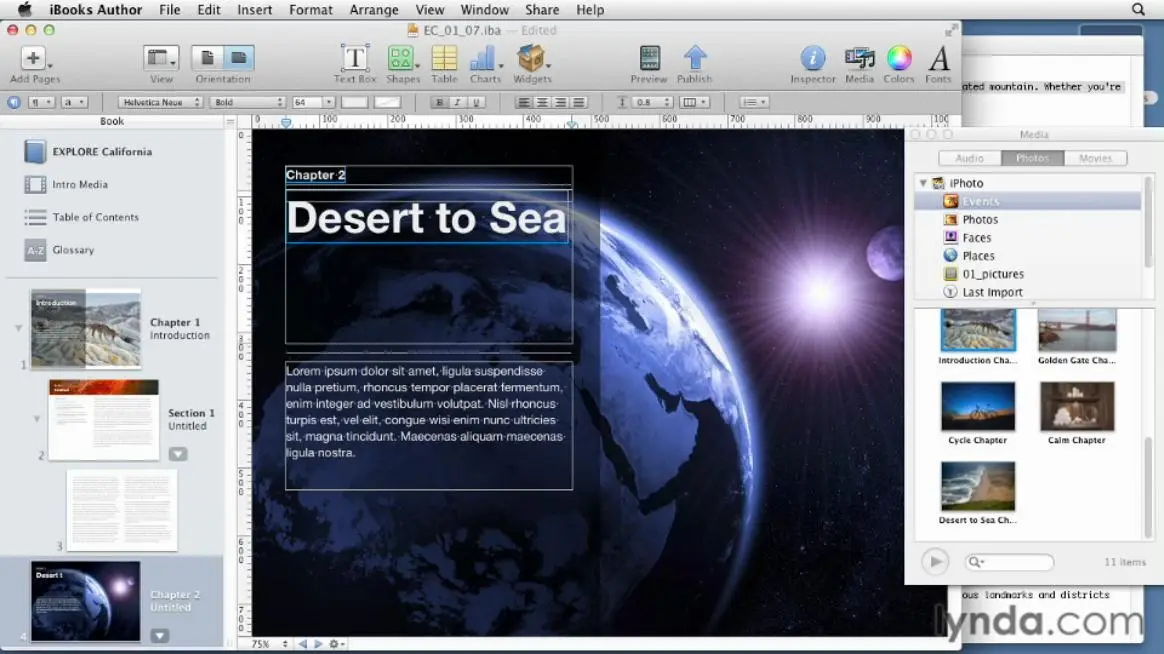Open the Glossary in sidebar

coord(73,250)
